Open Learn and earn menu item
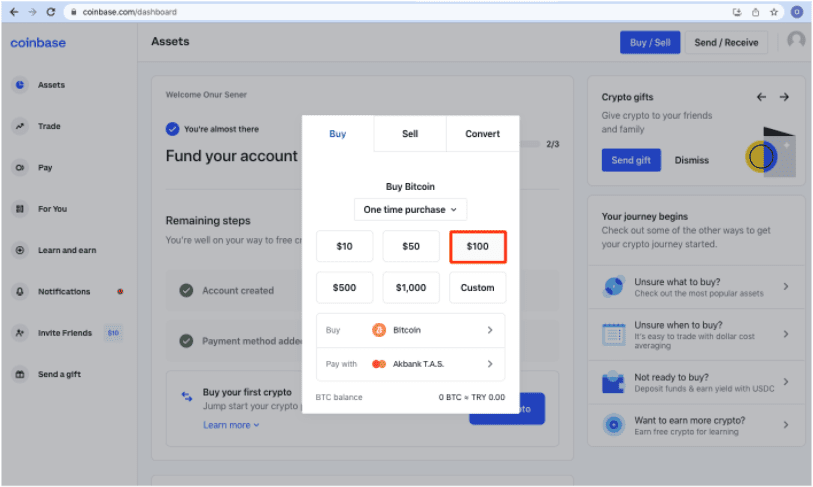 tap(67, 250)
